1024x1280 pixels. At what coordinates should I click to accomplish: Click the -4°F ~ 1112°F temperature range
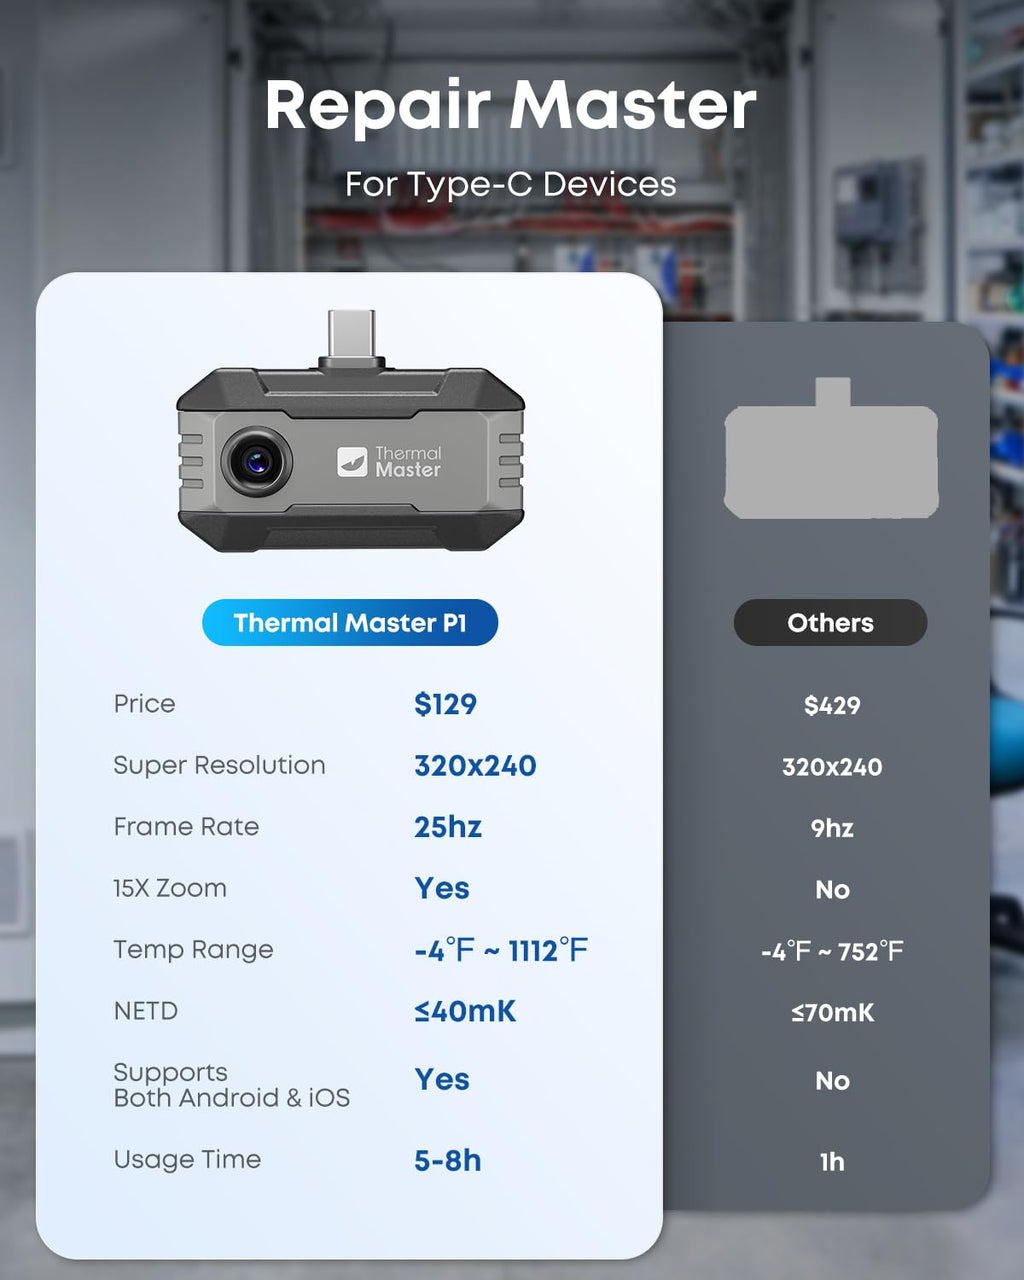(501, 950)
